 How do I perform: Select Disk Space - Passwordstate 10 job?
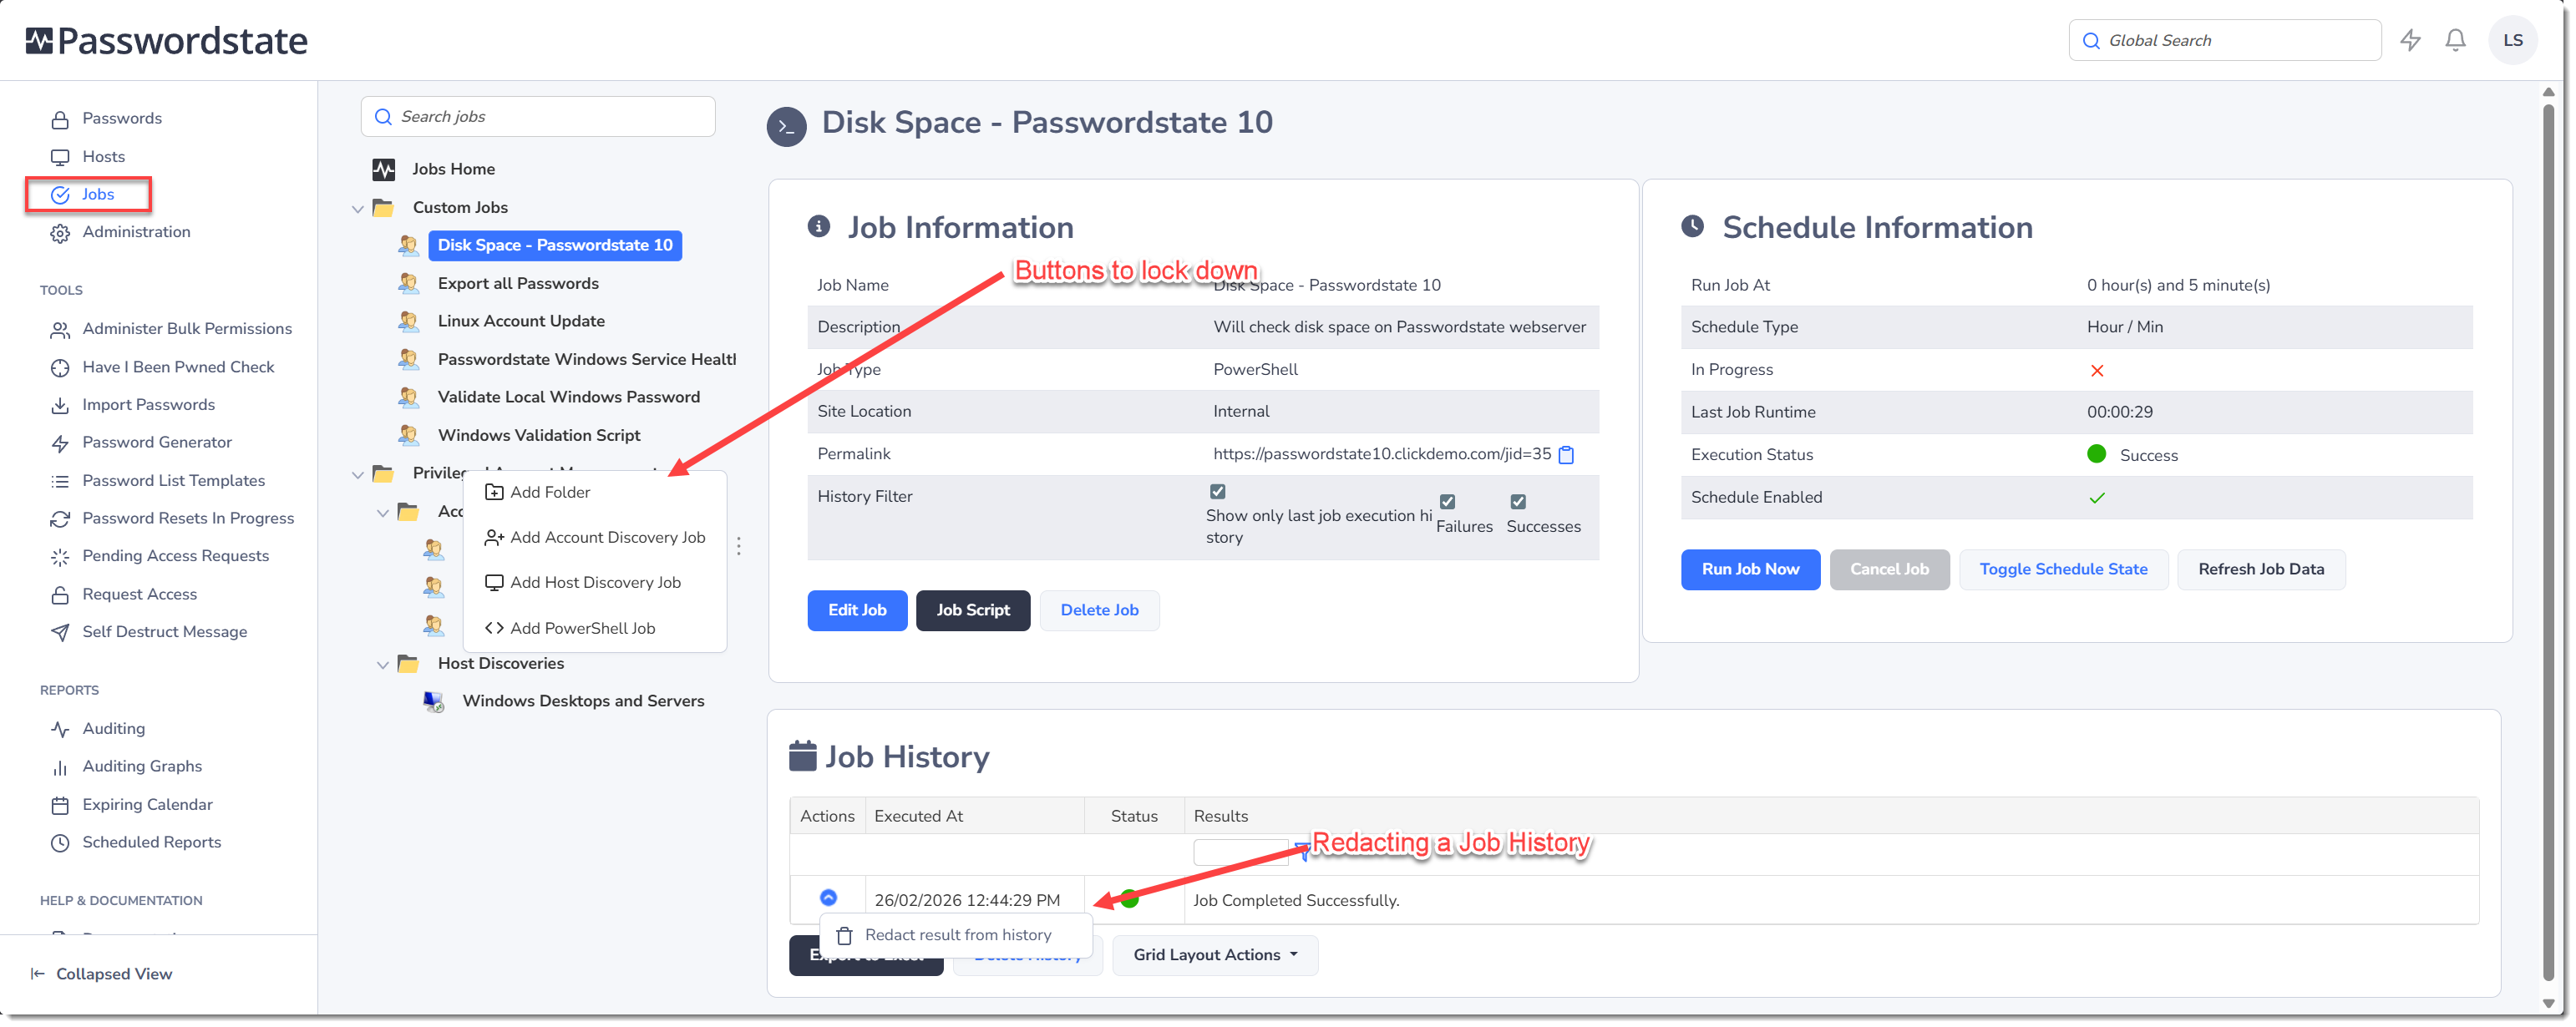pos(555,246)
